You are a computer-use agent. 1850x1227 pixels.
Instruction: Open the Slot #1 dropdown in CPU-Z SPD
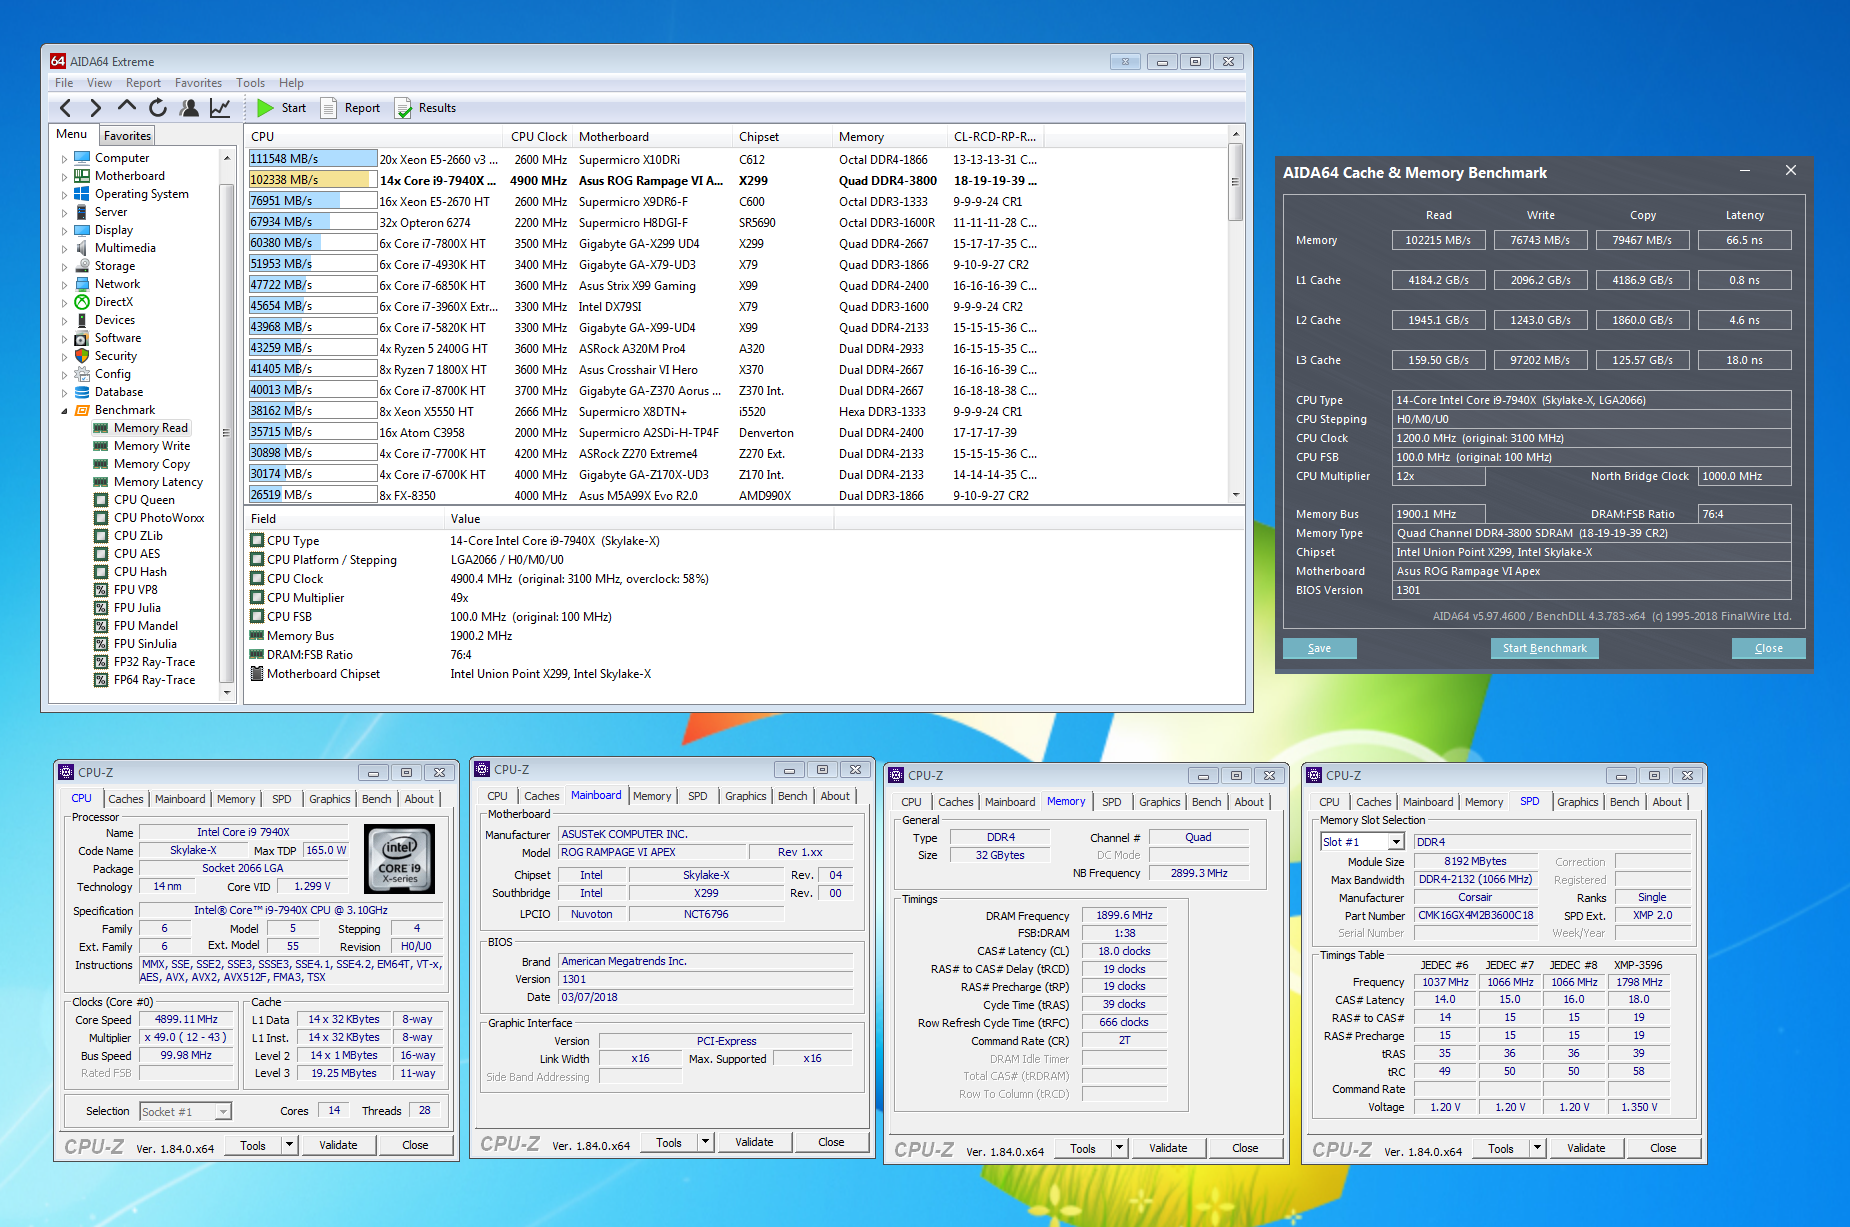[1396, 842]
